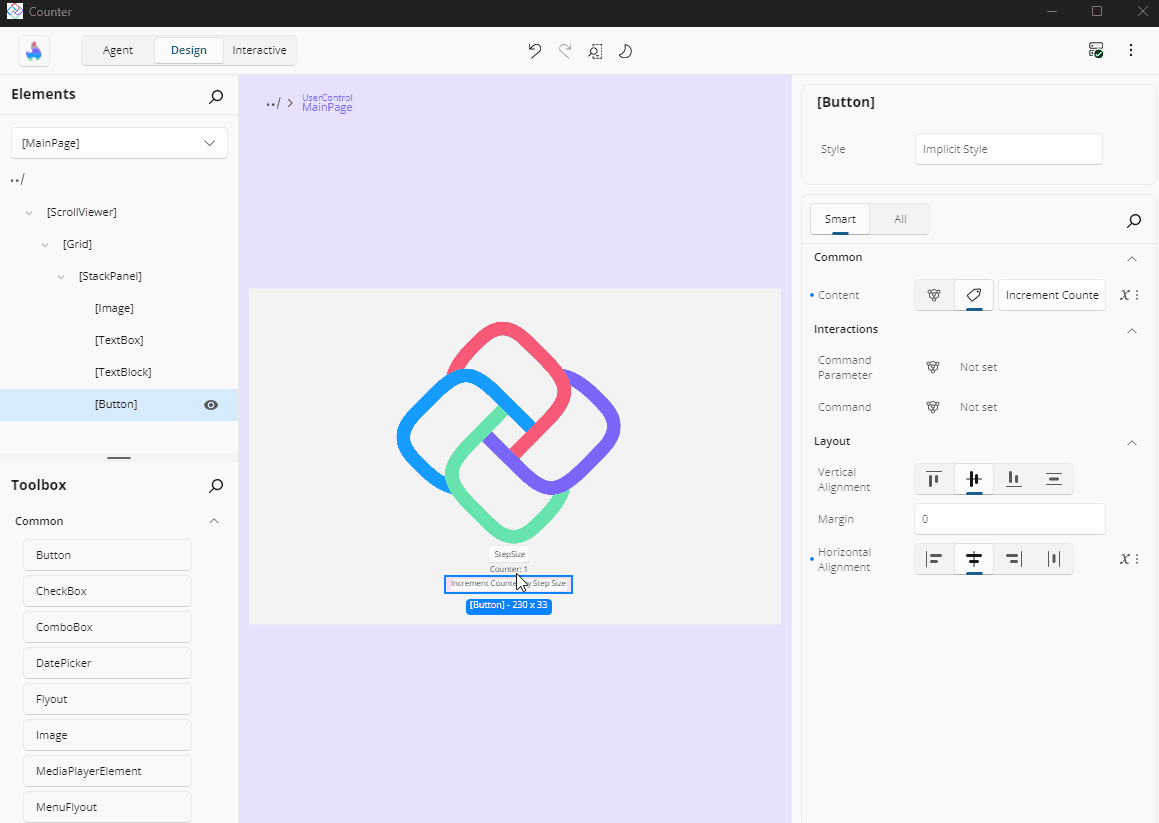Set horizontal alignment to right
The image size is (1159, 823).
[x=1013, y=559]
